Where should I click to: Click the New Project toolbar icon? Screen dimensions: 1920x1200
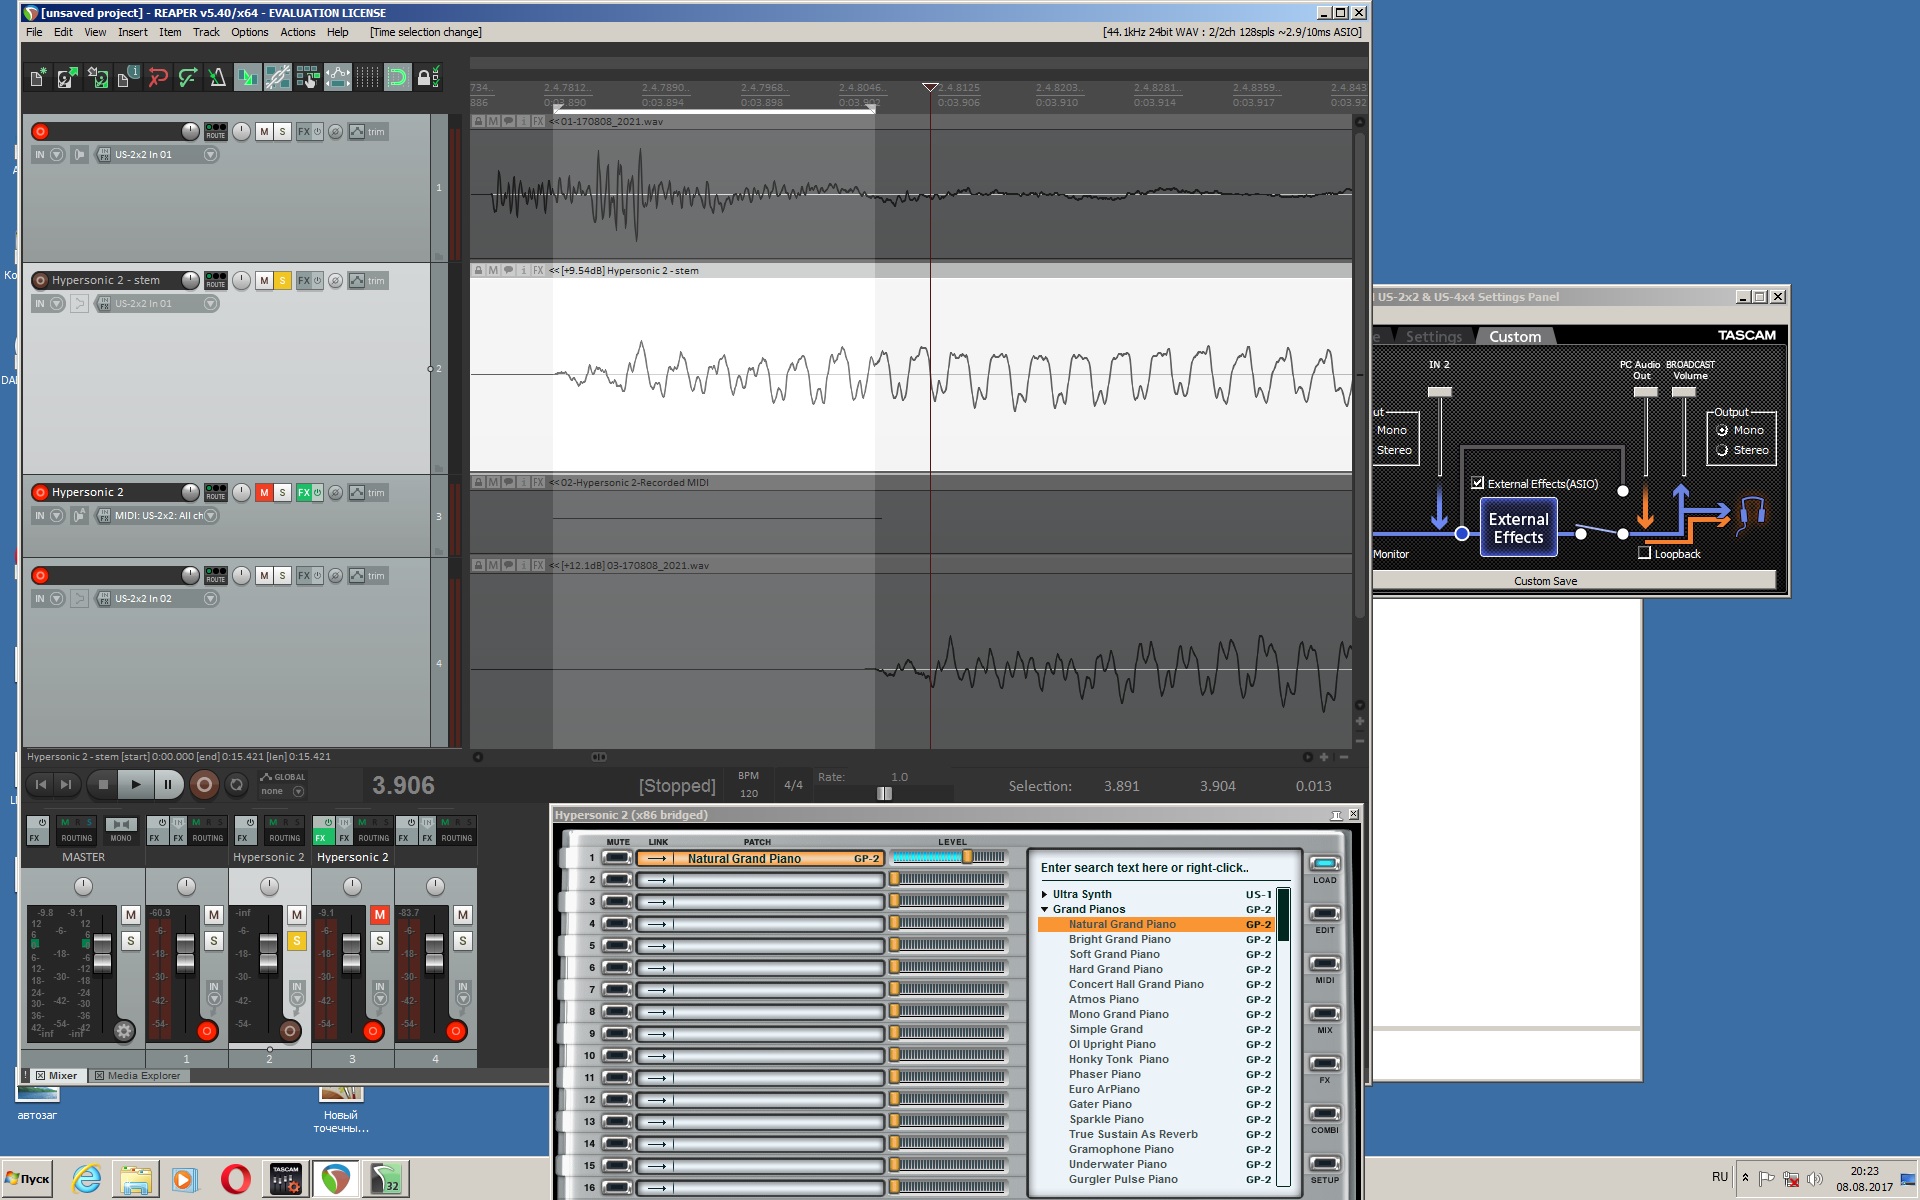point(38,78)
